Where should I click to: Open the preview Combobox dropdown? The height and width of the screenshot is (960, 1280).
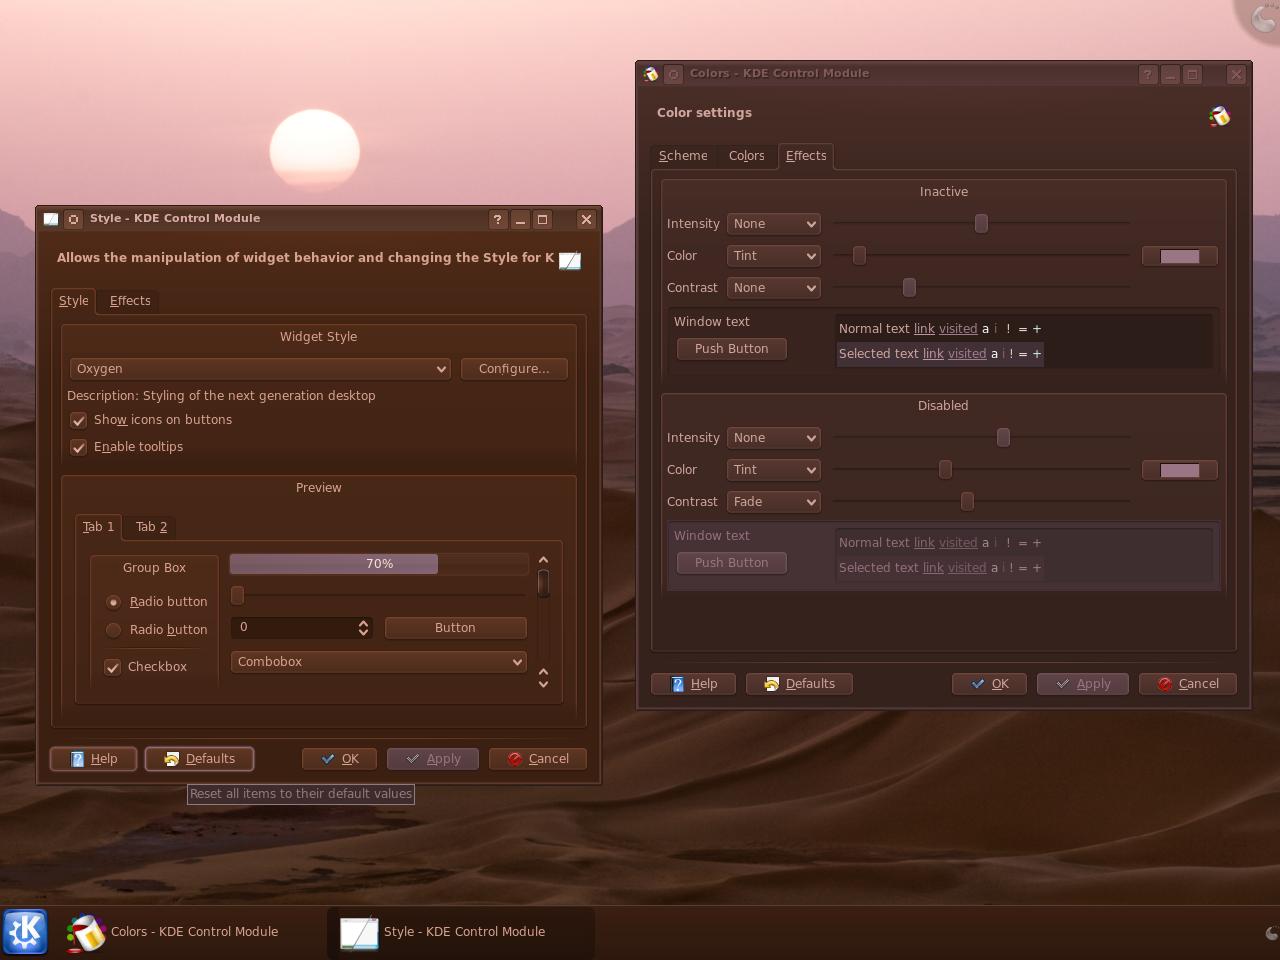[379, 662]
